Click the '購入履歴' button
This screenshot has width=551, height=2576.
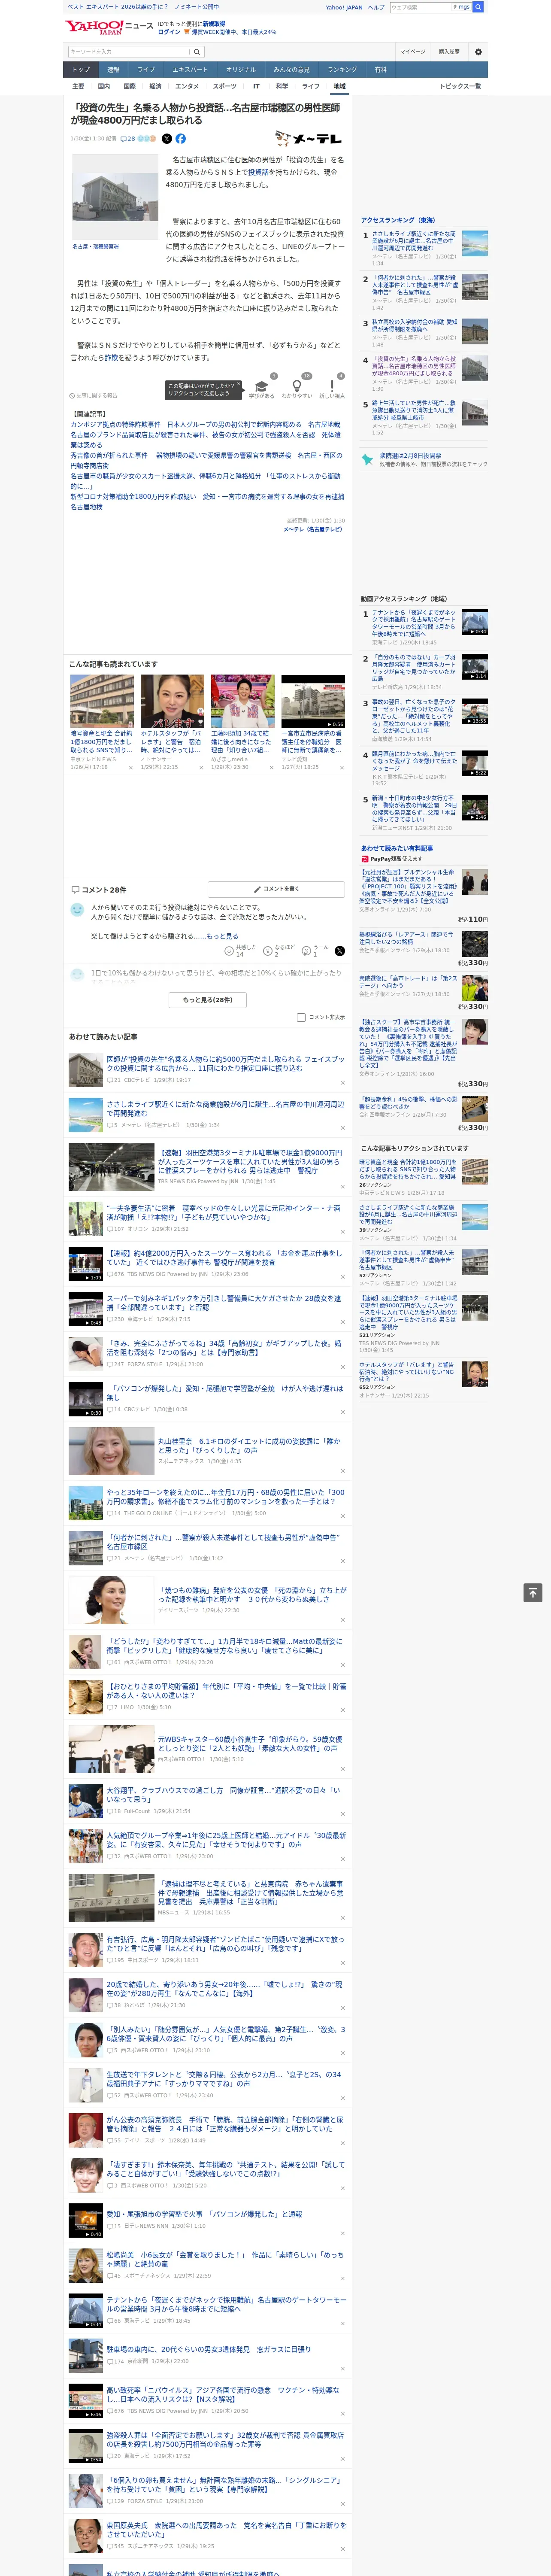[449, 52]
